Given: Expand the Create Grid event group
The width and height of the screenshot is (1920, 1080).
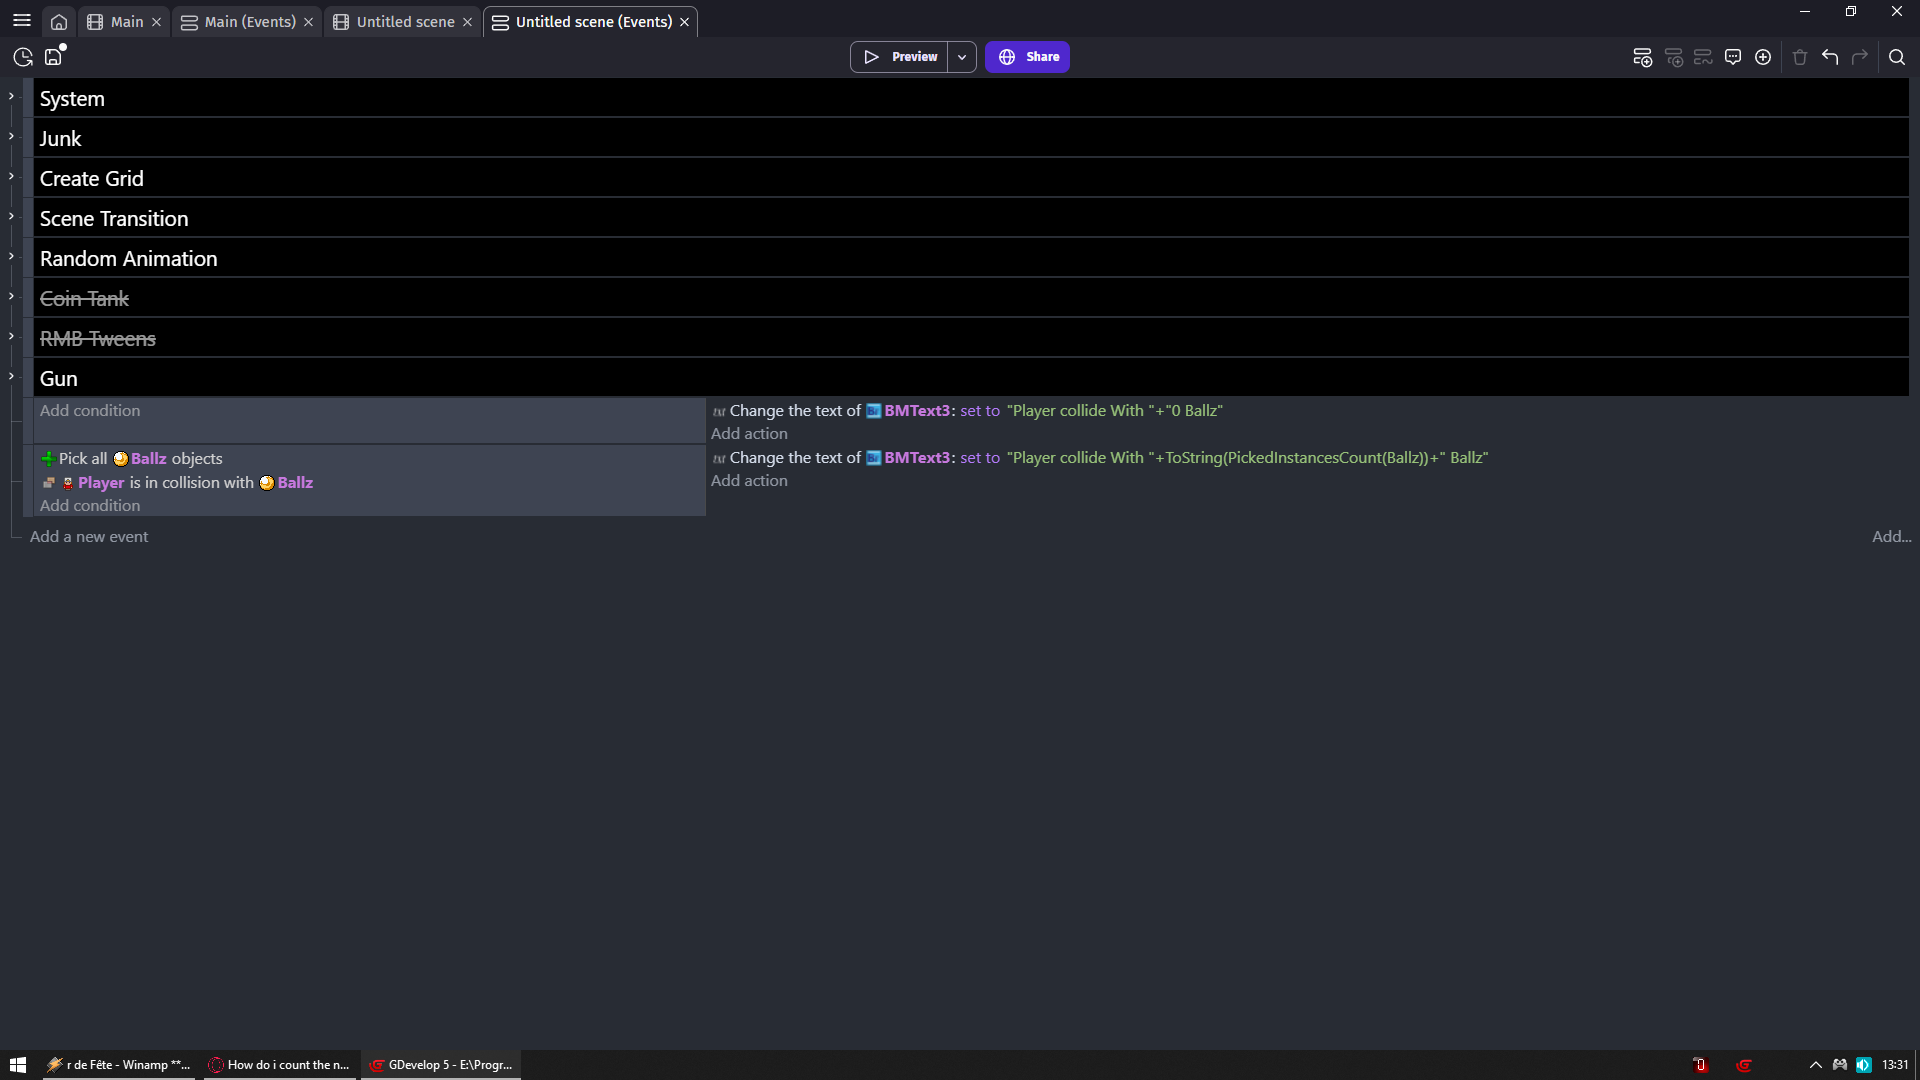Looking at the screenshot, I should (11, 176).
